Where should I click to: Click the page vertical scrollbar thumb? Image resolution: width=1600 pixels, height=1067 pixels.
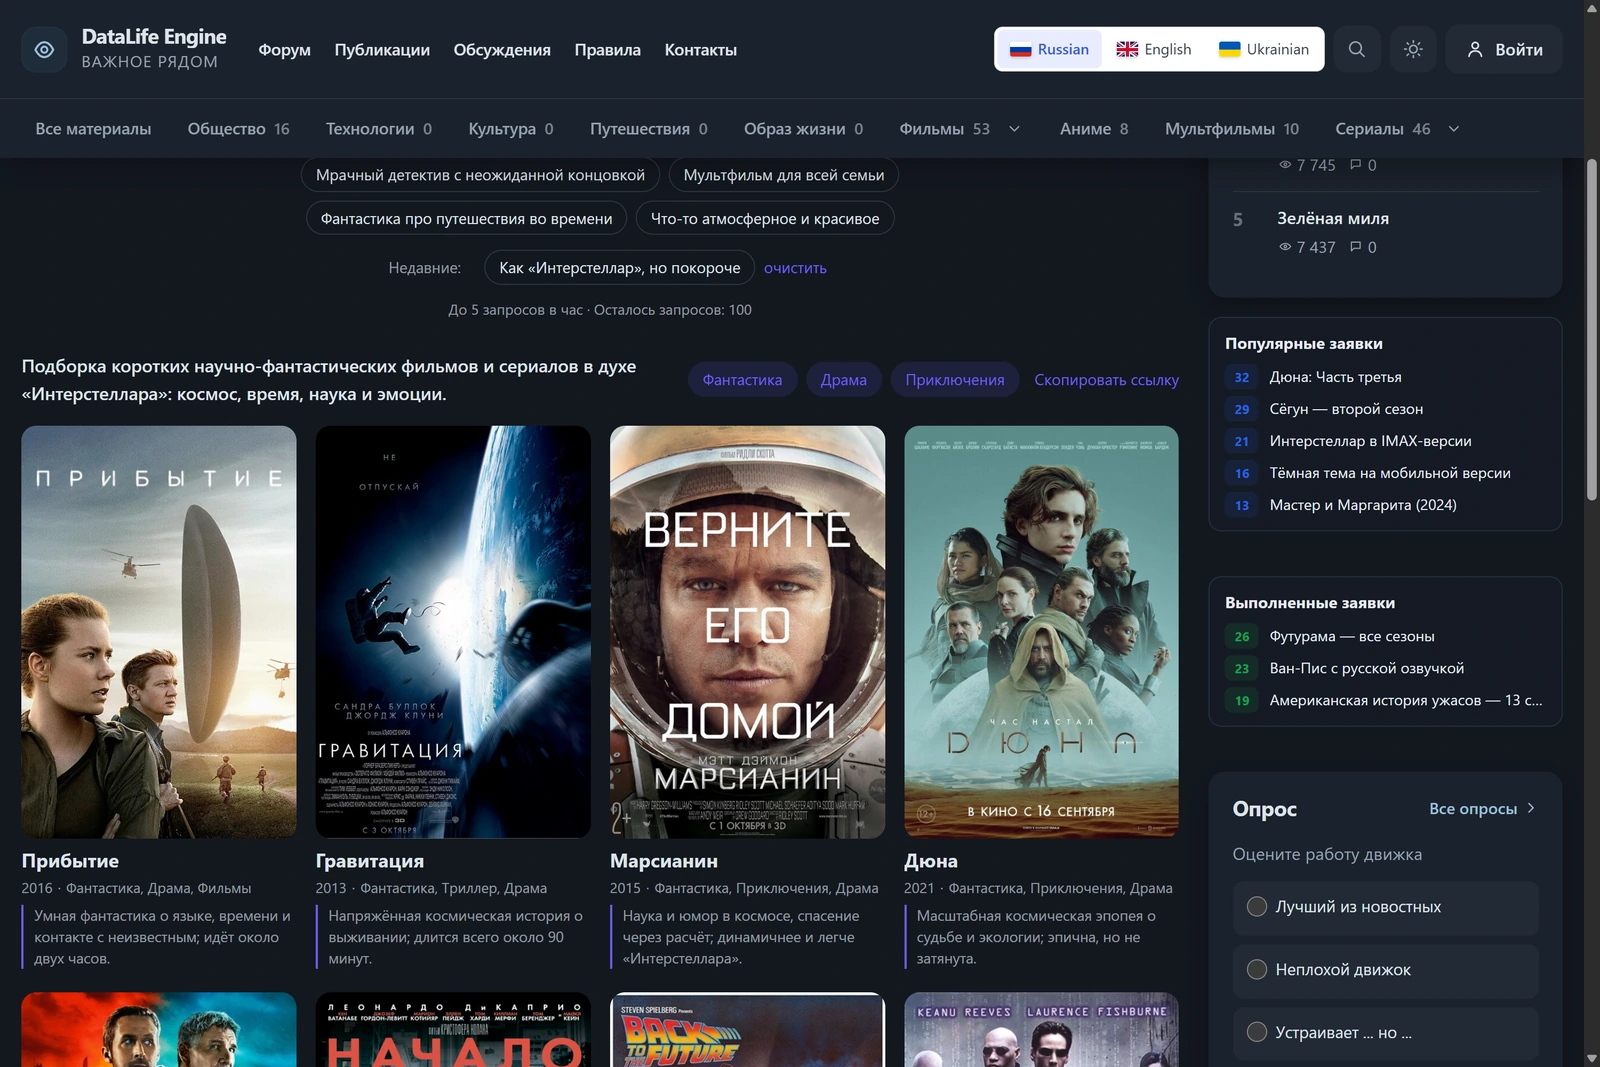[x=1592, y=329]
